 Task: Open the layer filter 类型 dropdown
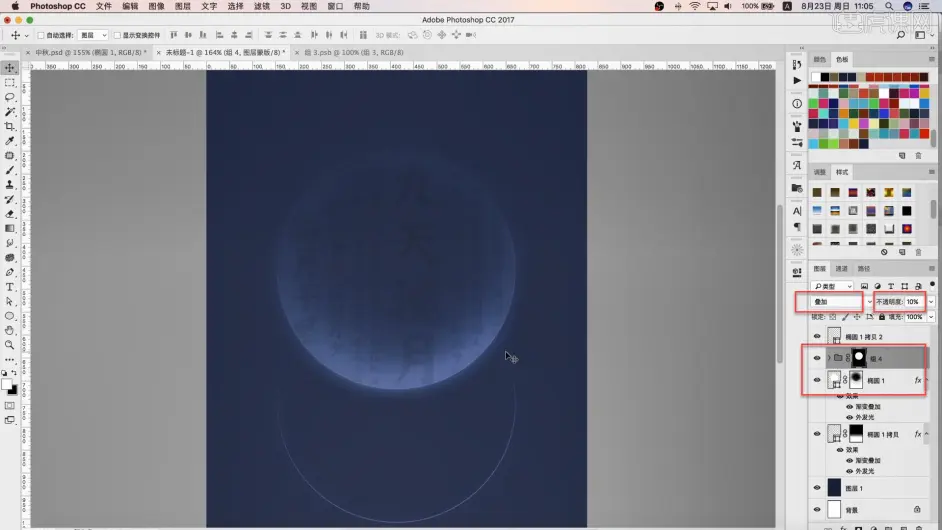tap(832, 286)
